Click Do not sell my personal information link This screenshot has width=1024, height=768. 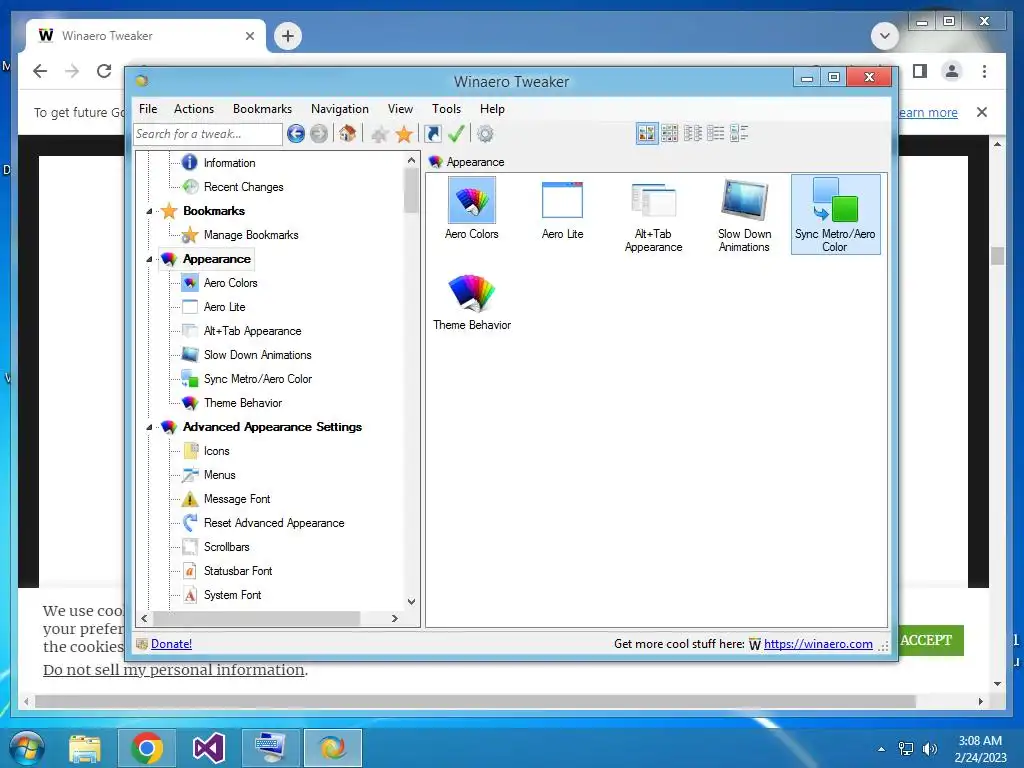coord(174,670)
